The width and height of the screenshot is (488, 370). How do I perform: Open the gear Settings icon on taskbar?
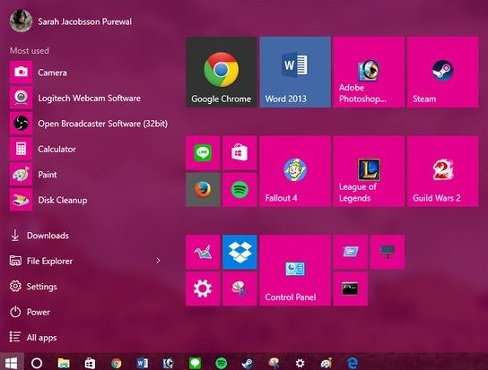[300, 363]
